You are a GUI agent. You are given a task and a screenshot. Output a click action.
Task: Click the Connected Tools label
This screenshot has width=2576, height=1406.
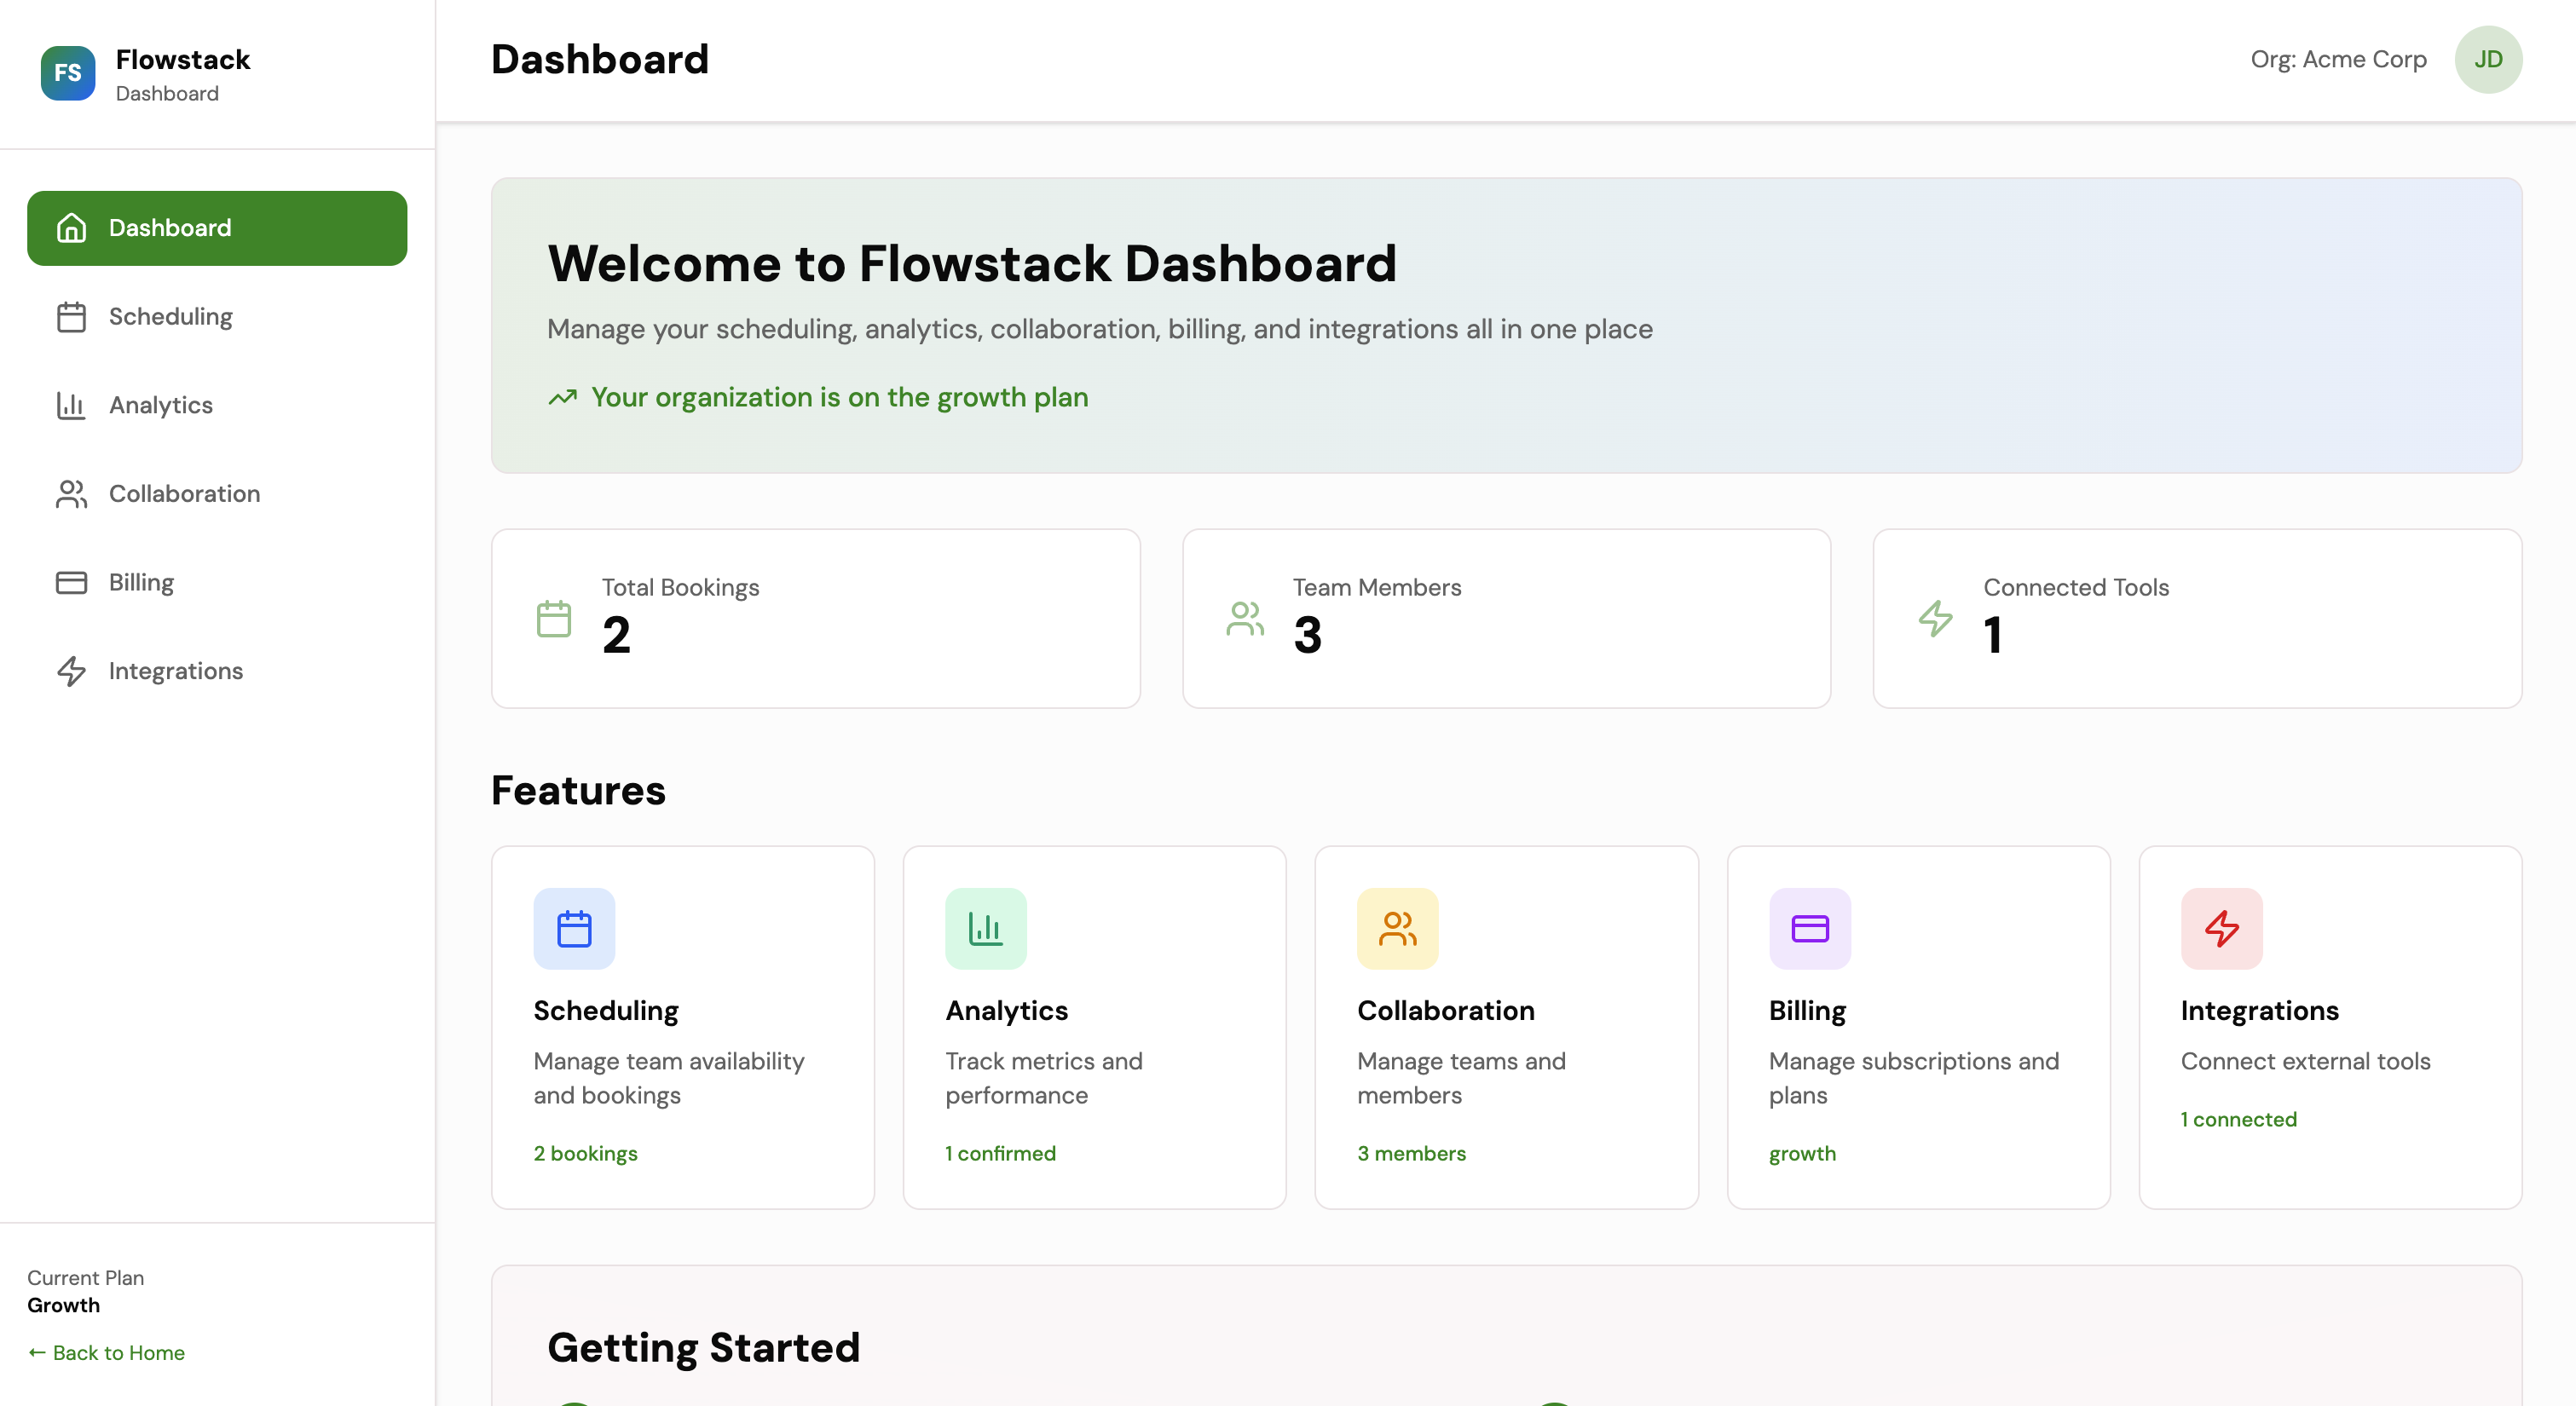[2077, 588]
